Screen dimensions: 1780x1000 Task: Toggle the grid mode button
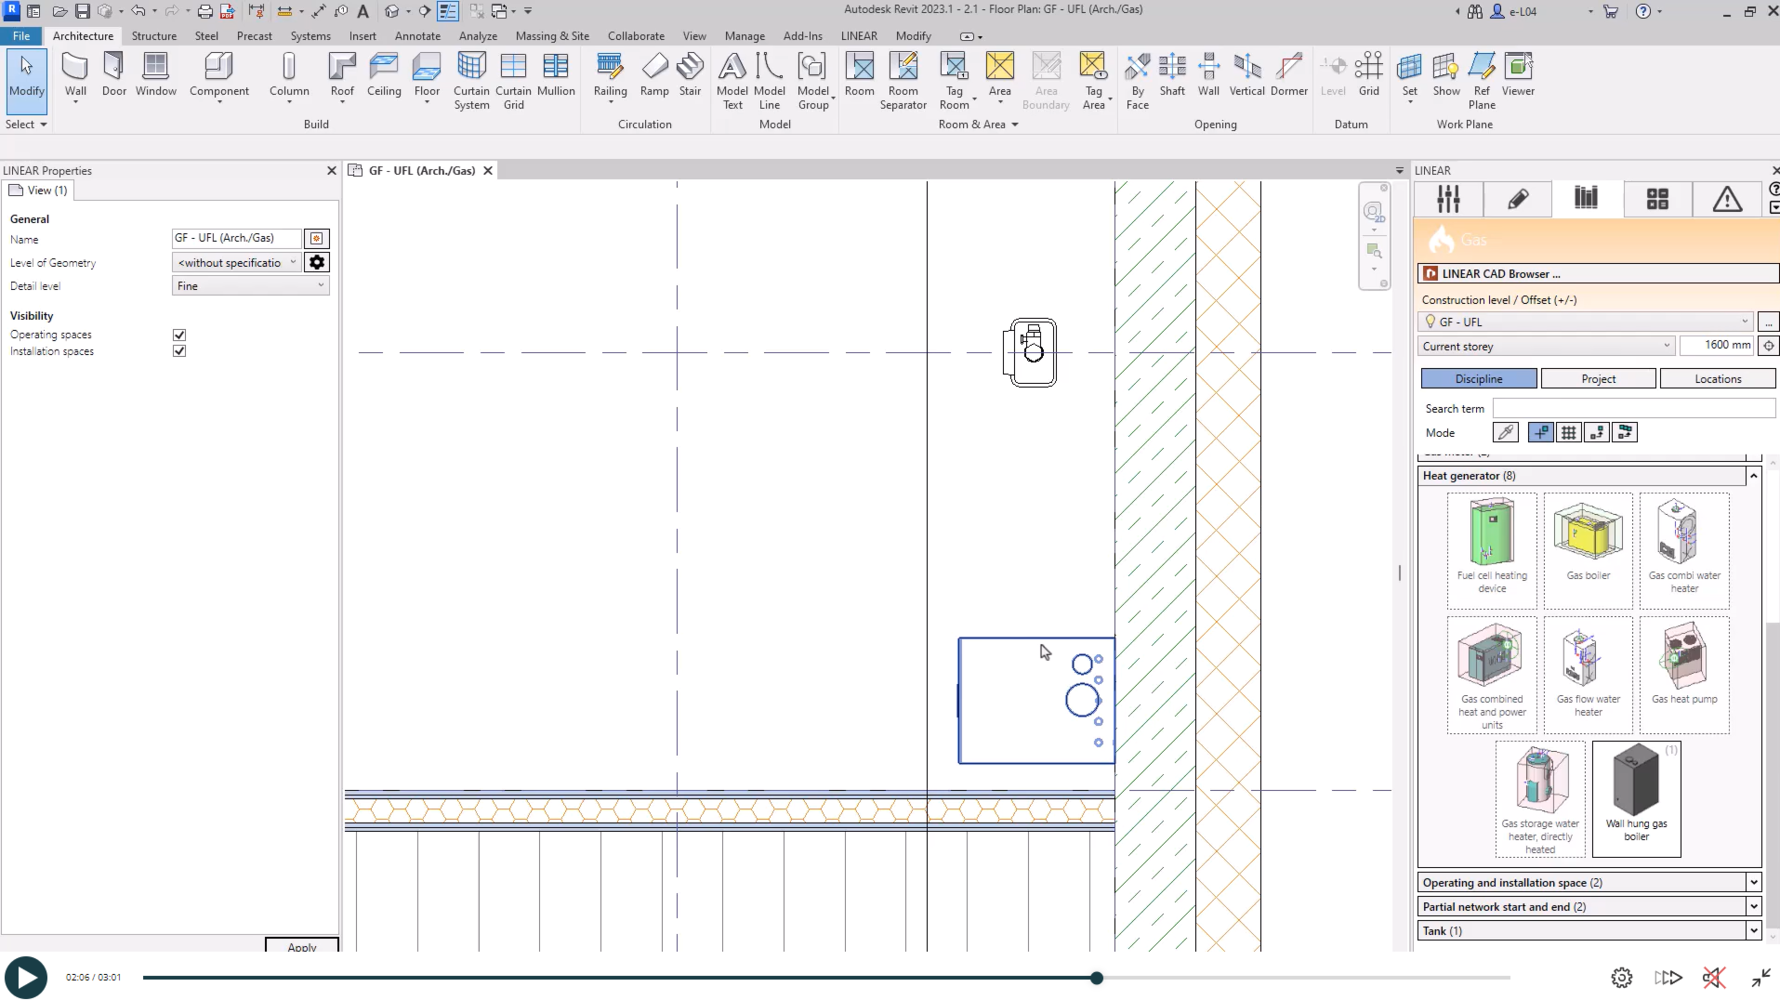pyautogui.click(x=1568, y=433)
